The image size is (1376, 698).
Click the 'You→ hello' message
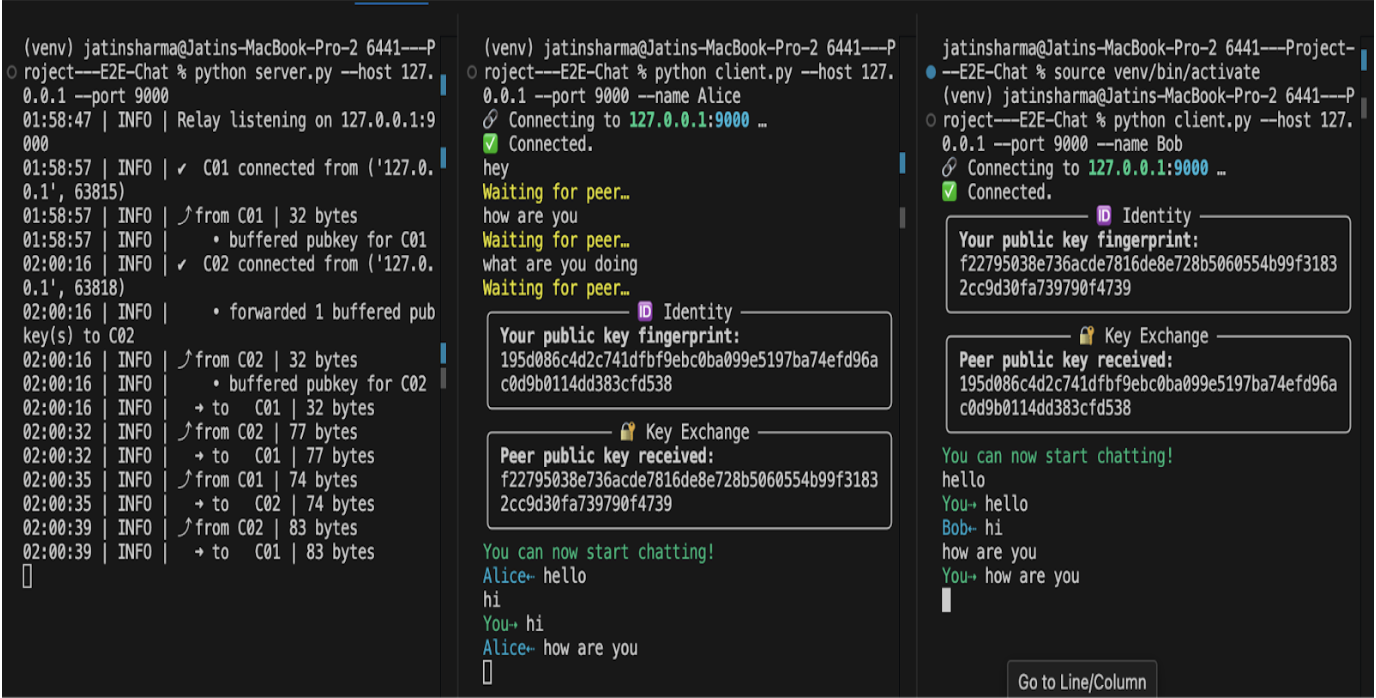[x=985, y=504]
